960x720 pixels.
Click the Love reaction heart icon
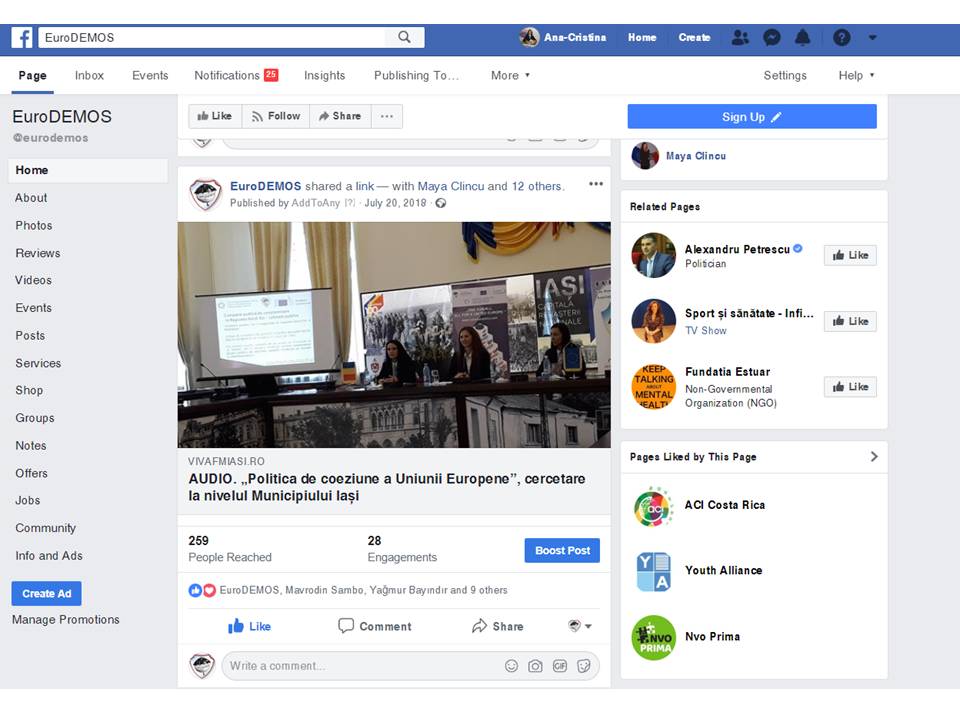point(209,590)
